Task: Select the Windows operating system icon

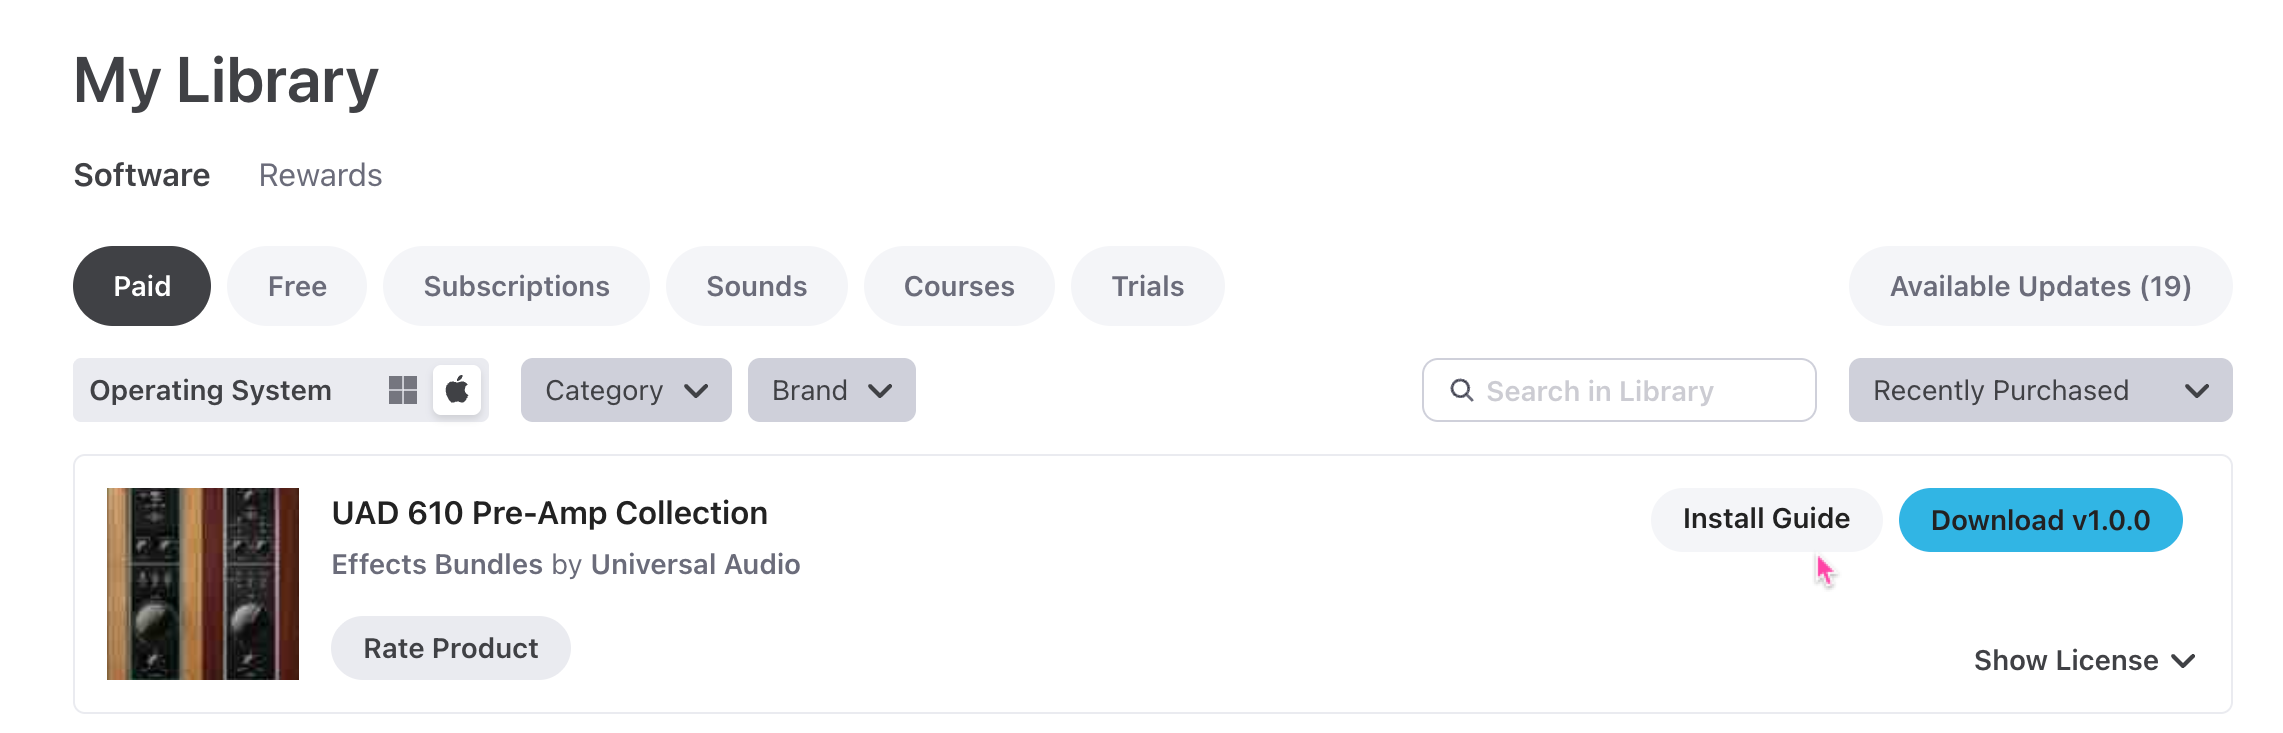Action: click(x=402, y=390)
